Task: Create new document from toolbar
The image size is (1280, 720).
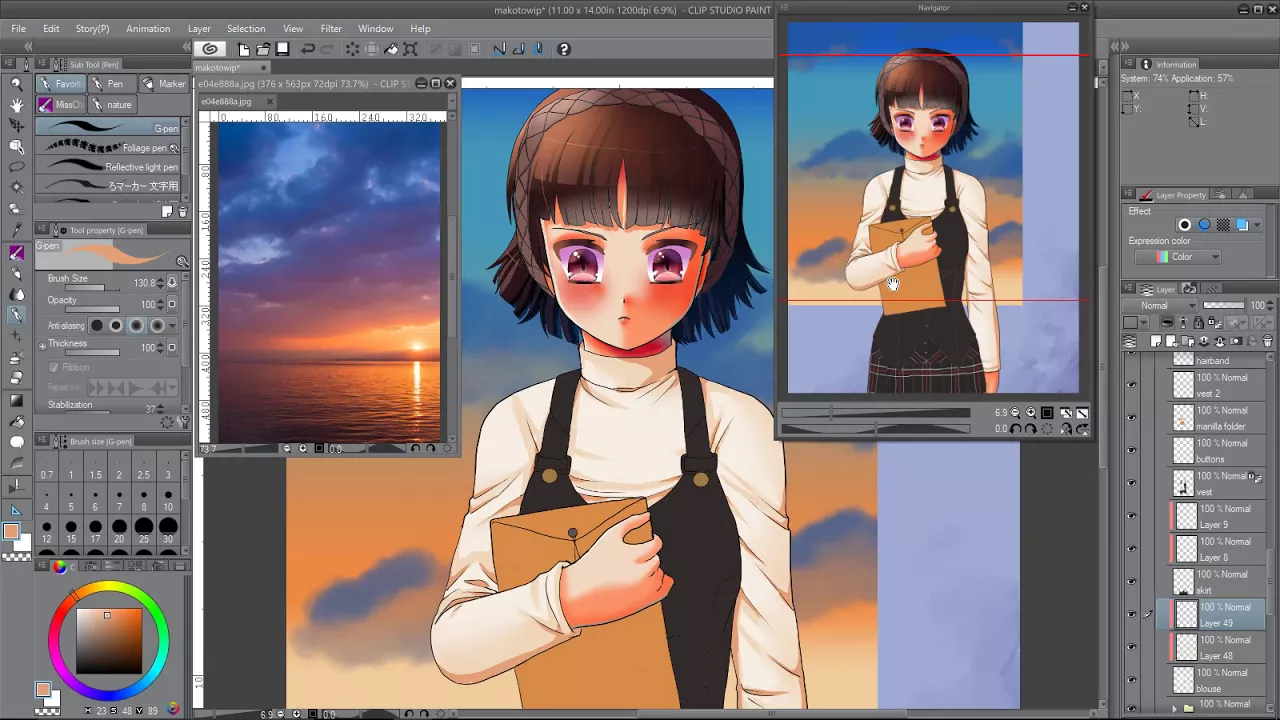Action: click(x=244, y=49)
